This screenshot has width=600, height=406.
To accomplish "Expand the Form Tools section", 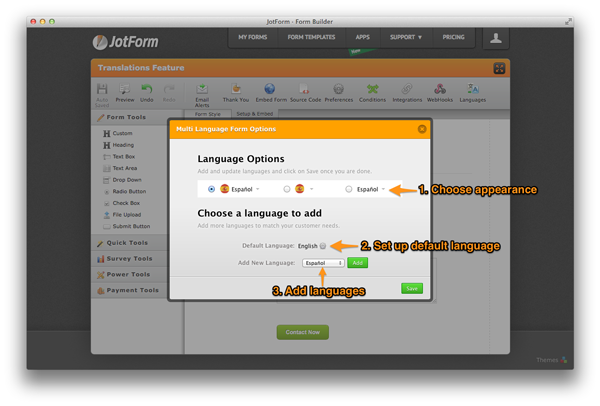I will tap(129, 117).
